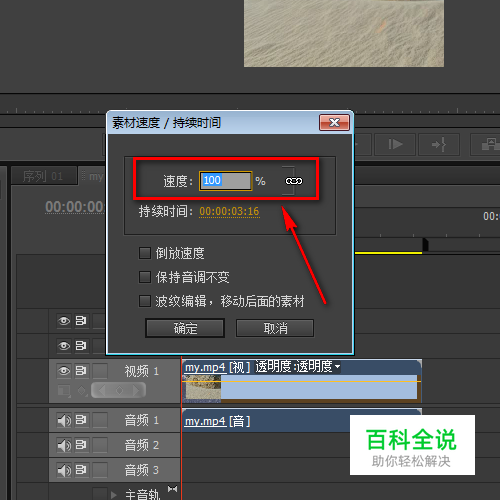
Task: Expand the 主音轨 track triangle
Action: pos(114,494)
